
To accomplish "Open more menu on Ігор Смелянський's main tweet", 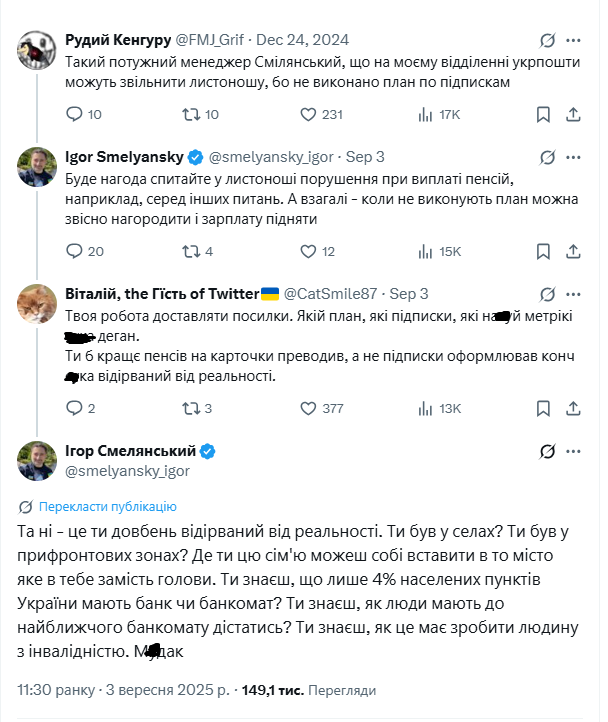I will click(572, 452).
